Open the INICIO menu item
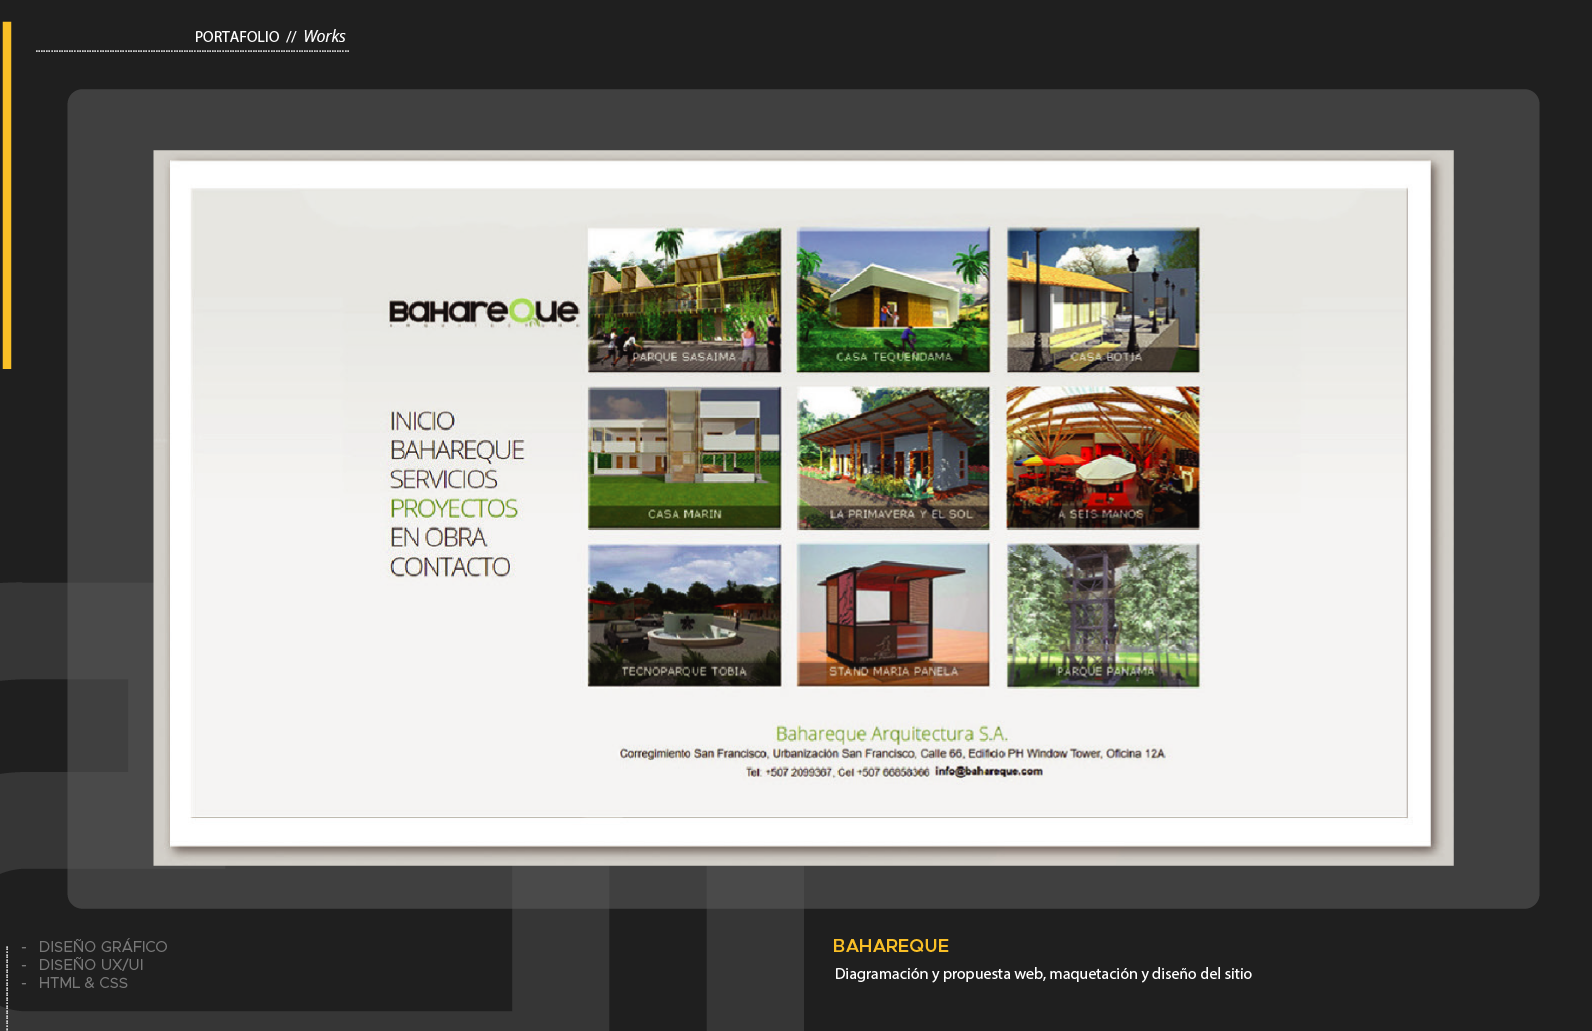 coord(422,421)
